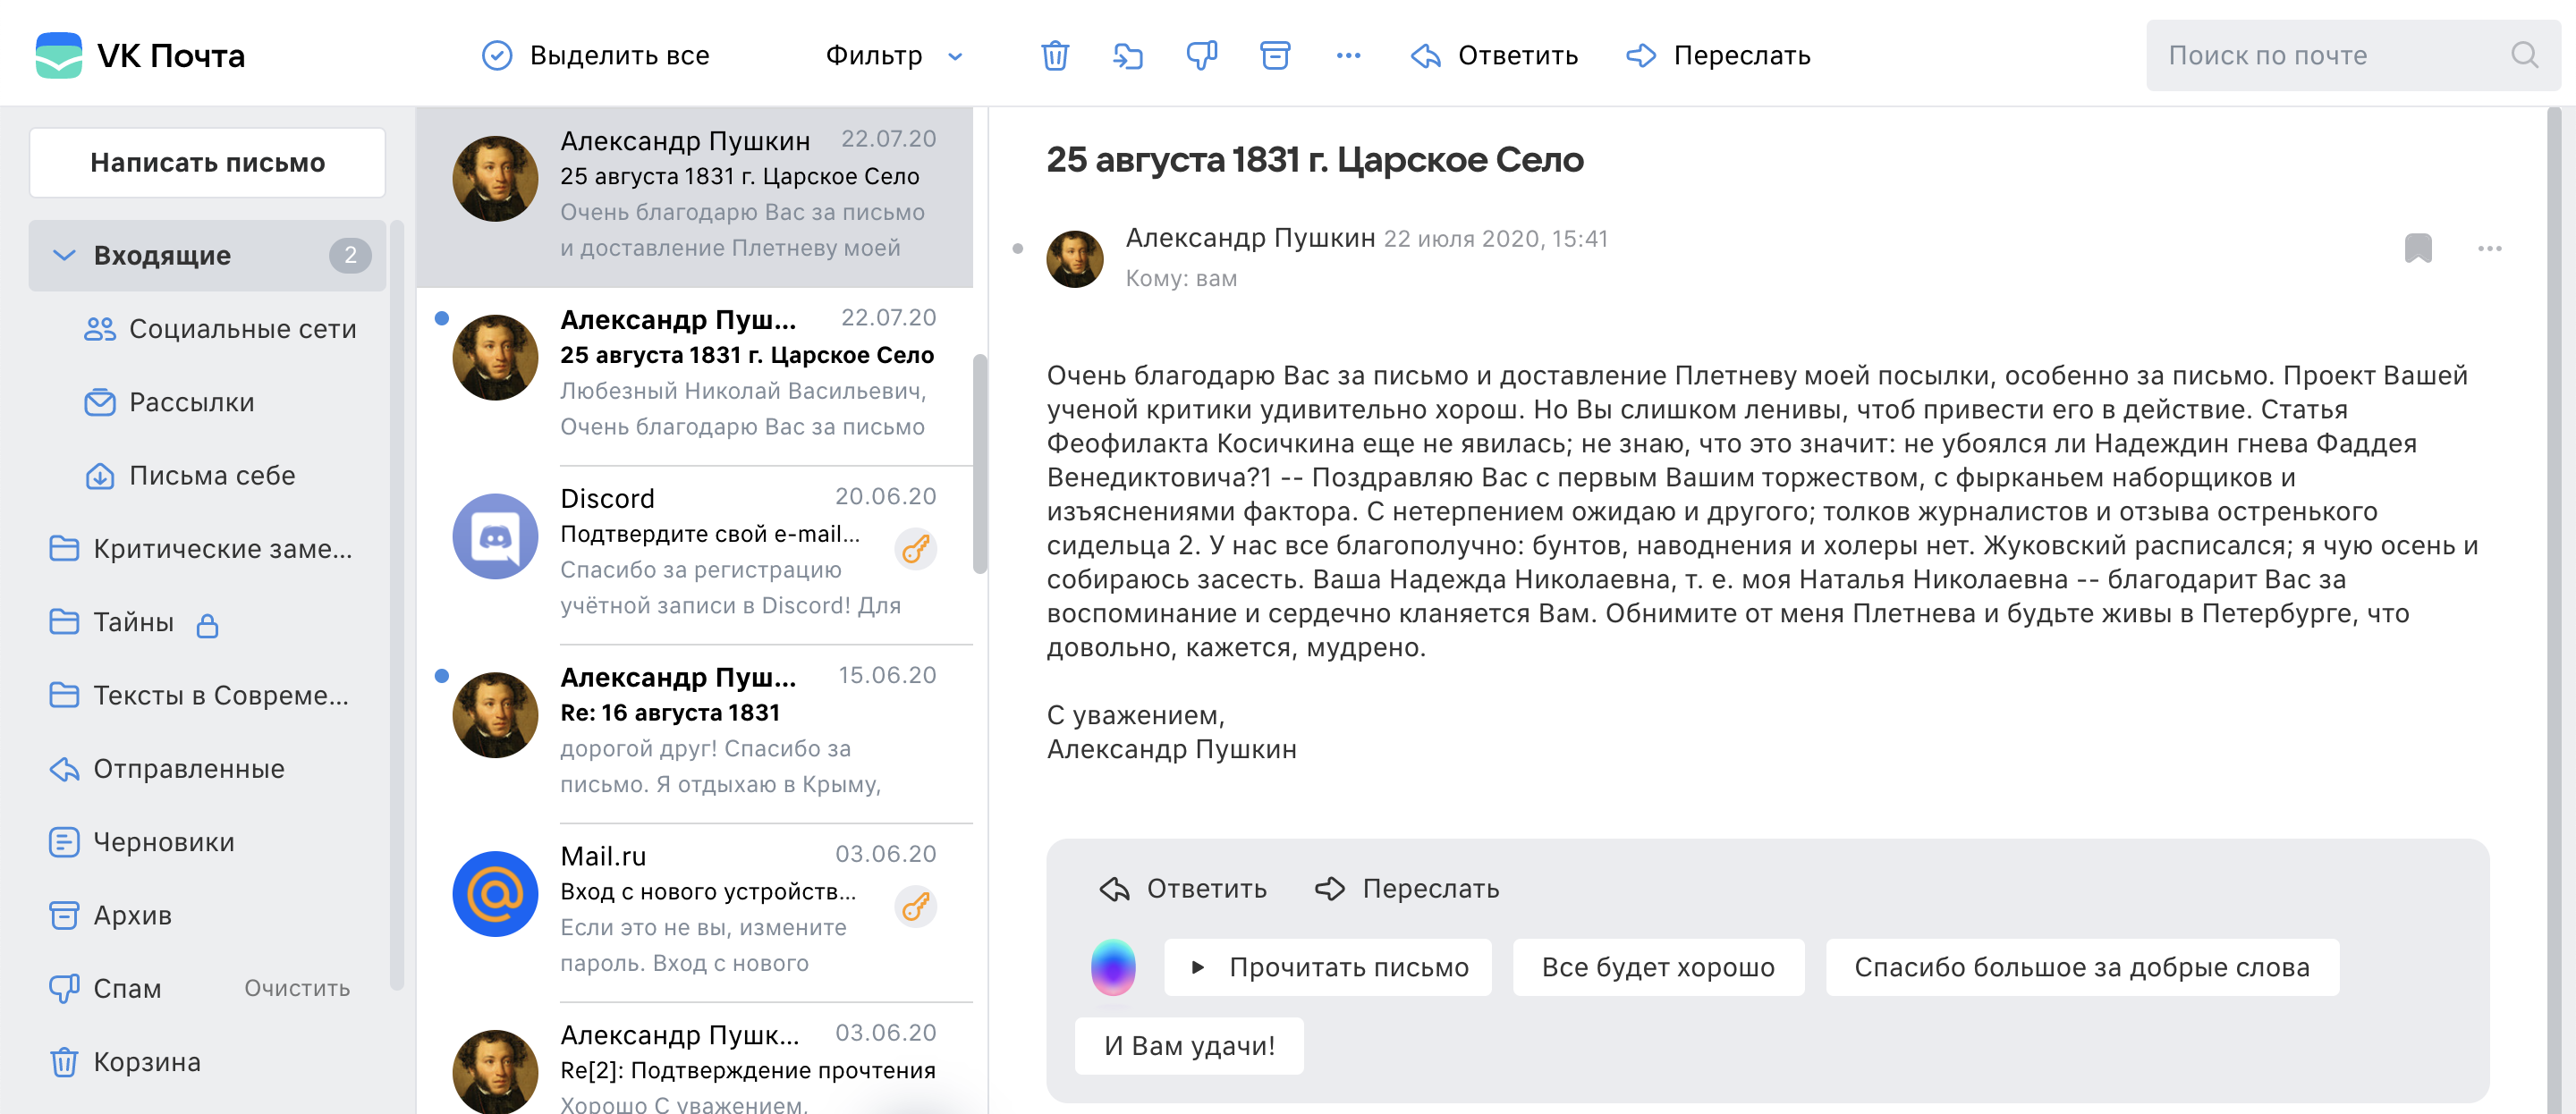Open the Входящие folder

[207, 255]
